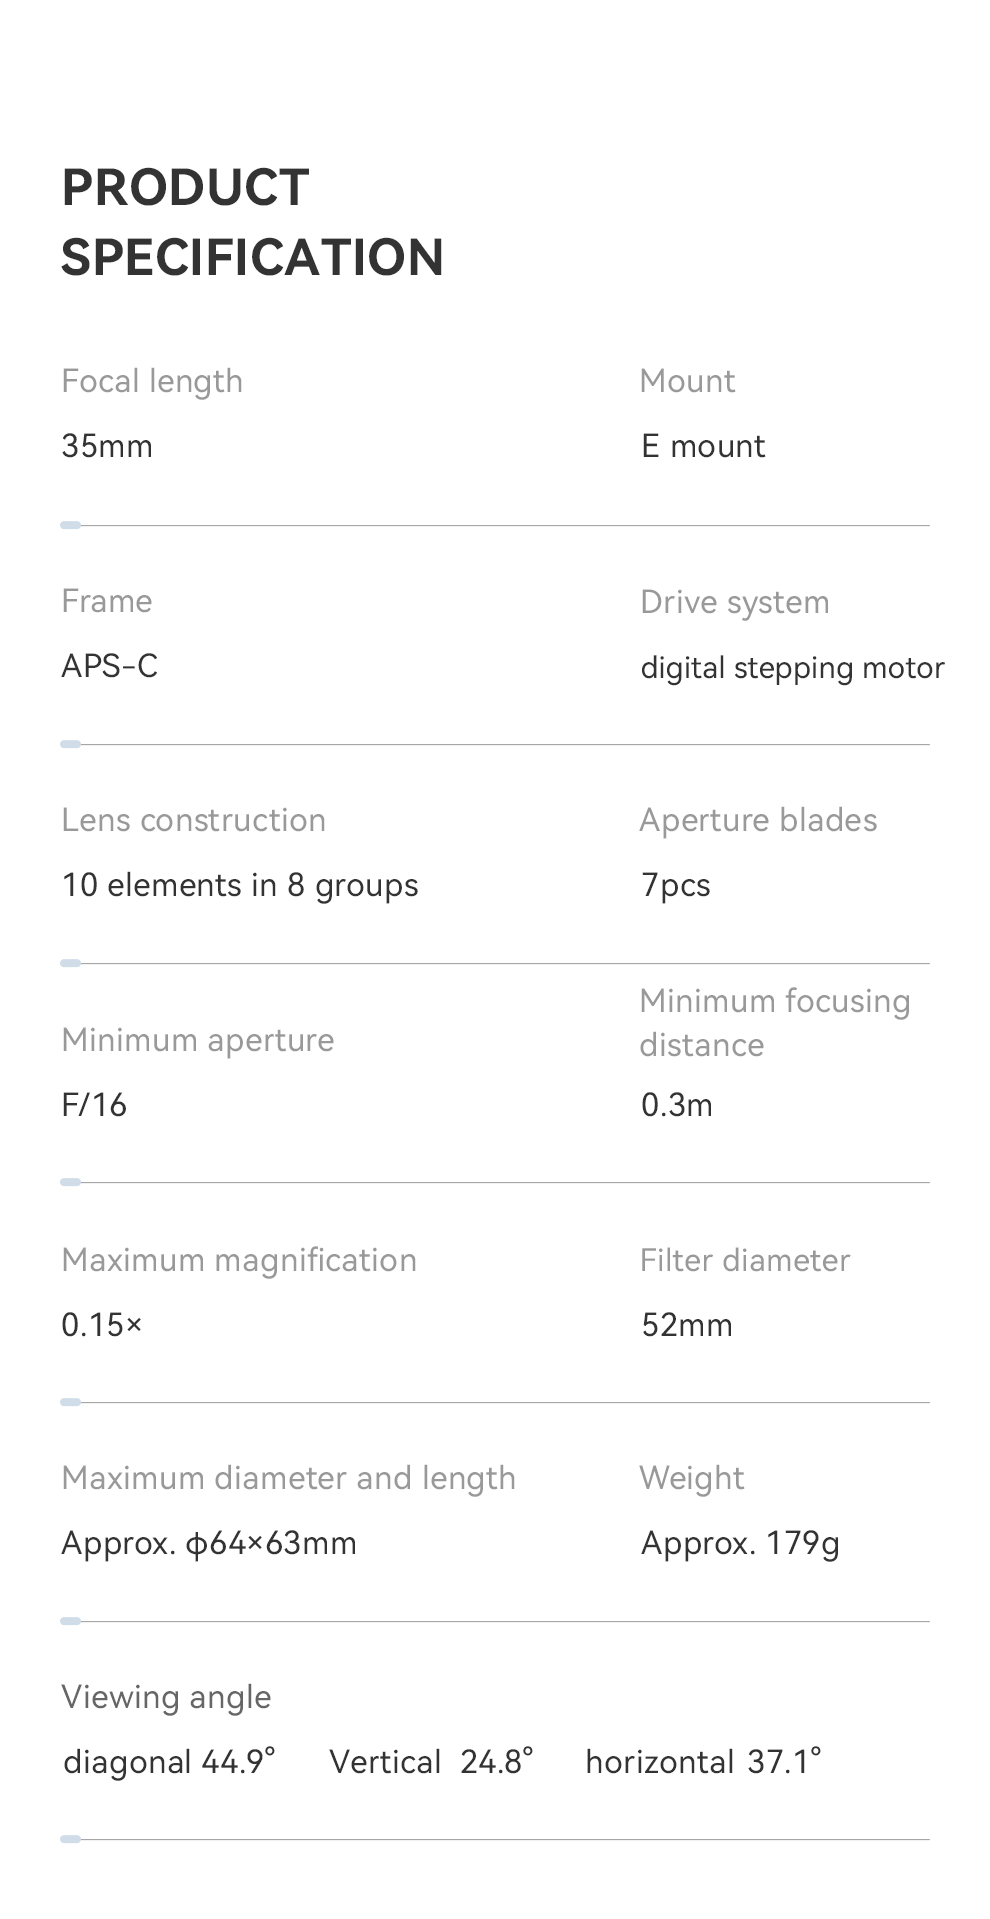Image resolution: width=990 pixels, height=1919 pixels.
Task: Select the Approx. 179g weight value
Action: pos(740,1543)
